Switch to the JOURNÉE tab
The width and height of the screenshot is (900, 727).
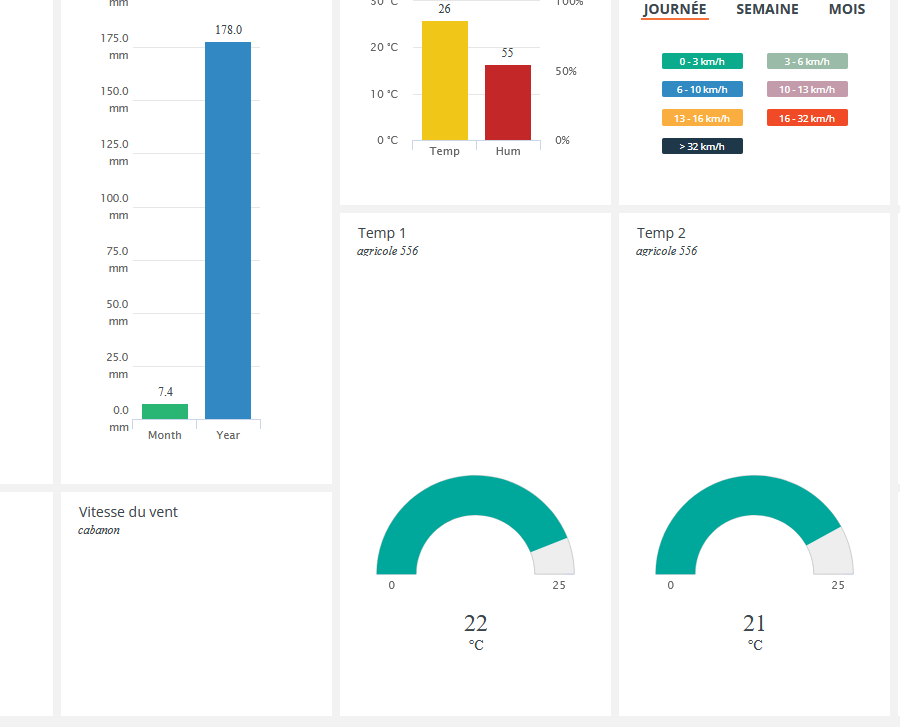click(674, 9)
